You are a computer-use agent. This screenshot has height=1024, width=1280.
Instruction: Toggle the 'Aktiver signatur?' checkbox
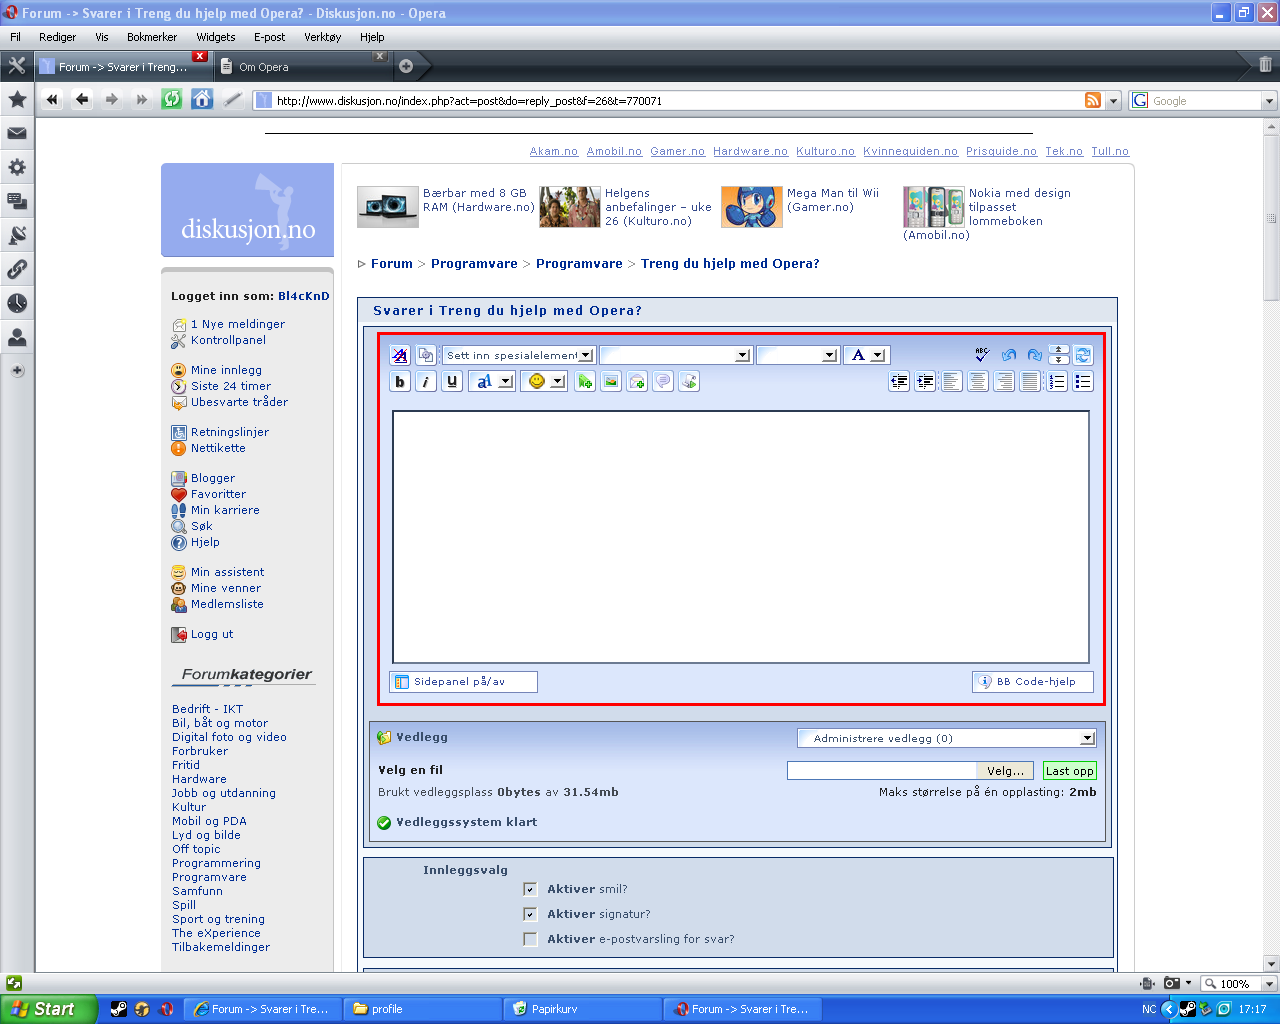pos(530,914)
